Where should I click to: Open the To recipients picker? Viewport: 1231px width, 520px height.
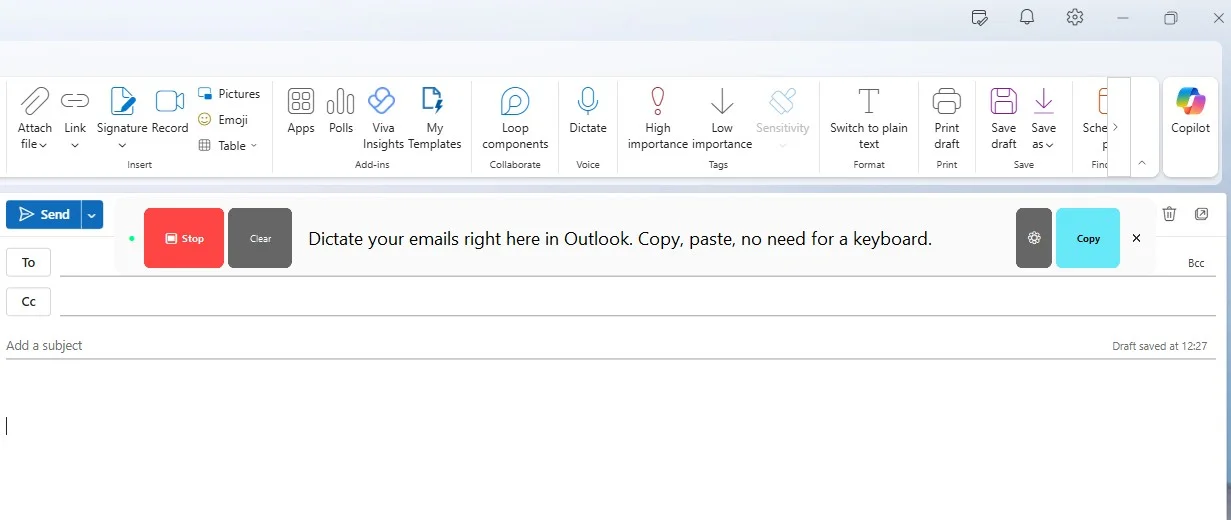pyautogui.click(x=28, y=262)
